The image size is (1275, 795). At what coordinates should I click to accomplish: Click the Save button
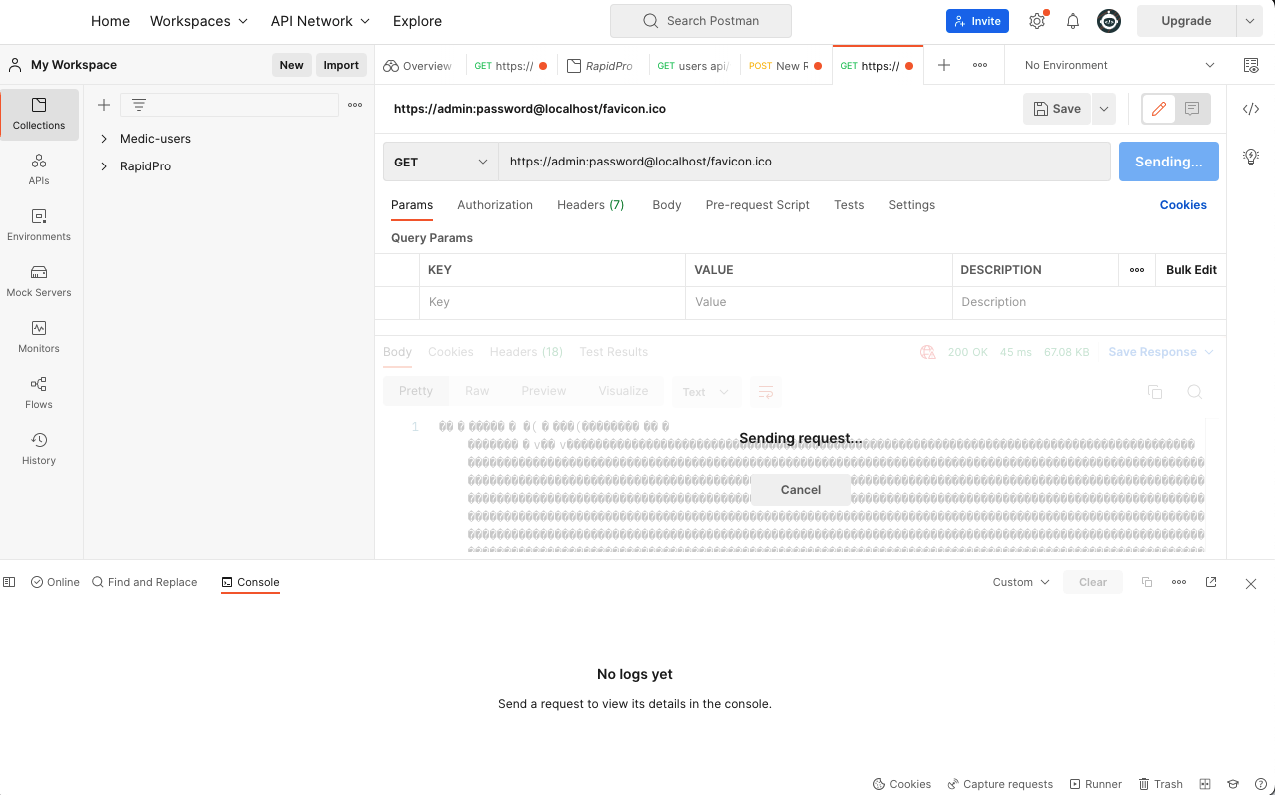click(1056, 109)
